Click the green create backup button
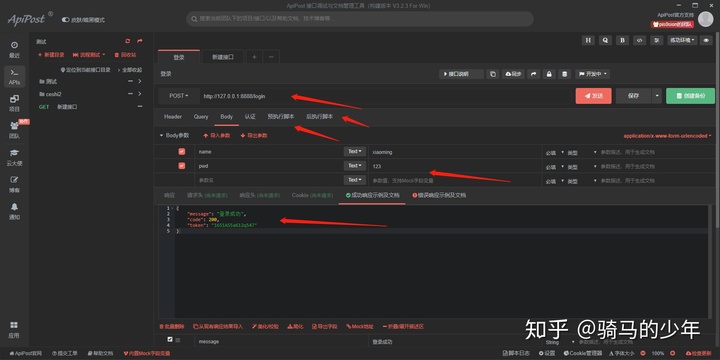 pyautogui.click(x=690, y=96)
